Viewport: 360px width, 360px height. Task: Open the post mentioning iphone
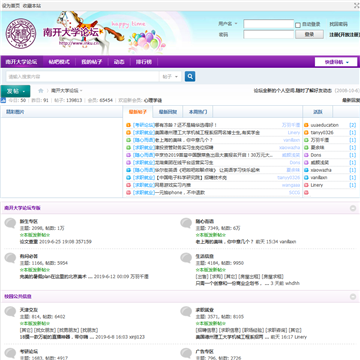pyautogui.click(x=180, y=193)
